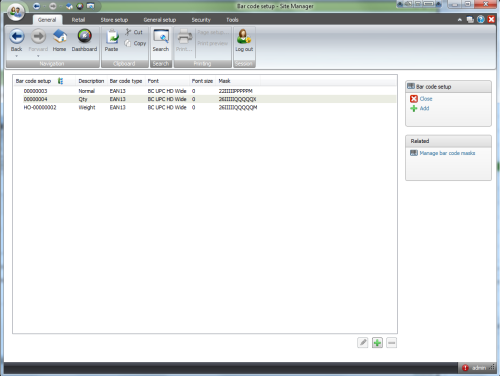Viewport: 500px width, 376px height.
Task: Open the round application menu button
Action: tap(15, 12)
